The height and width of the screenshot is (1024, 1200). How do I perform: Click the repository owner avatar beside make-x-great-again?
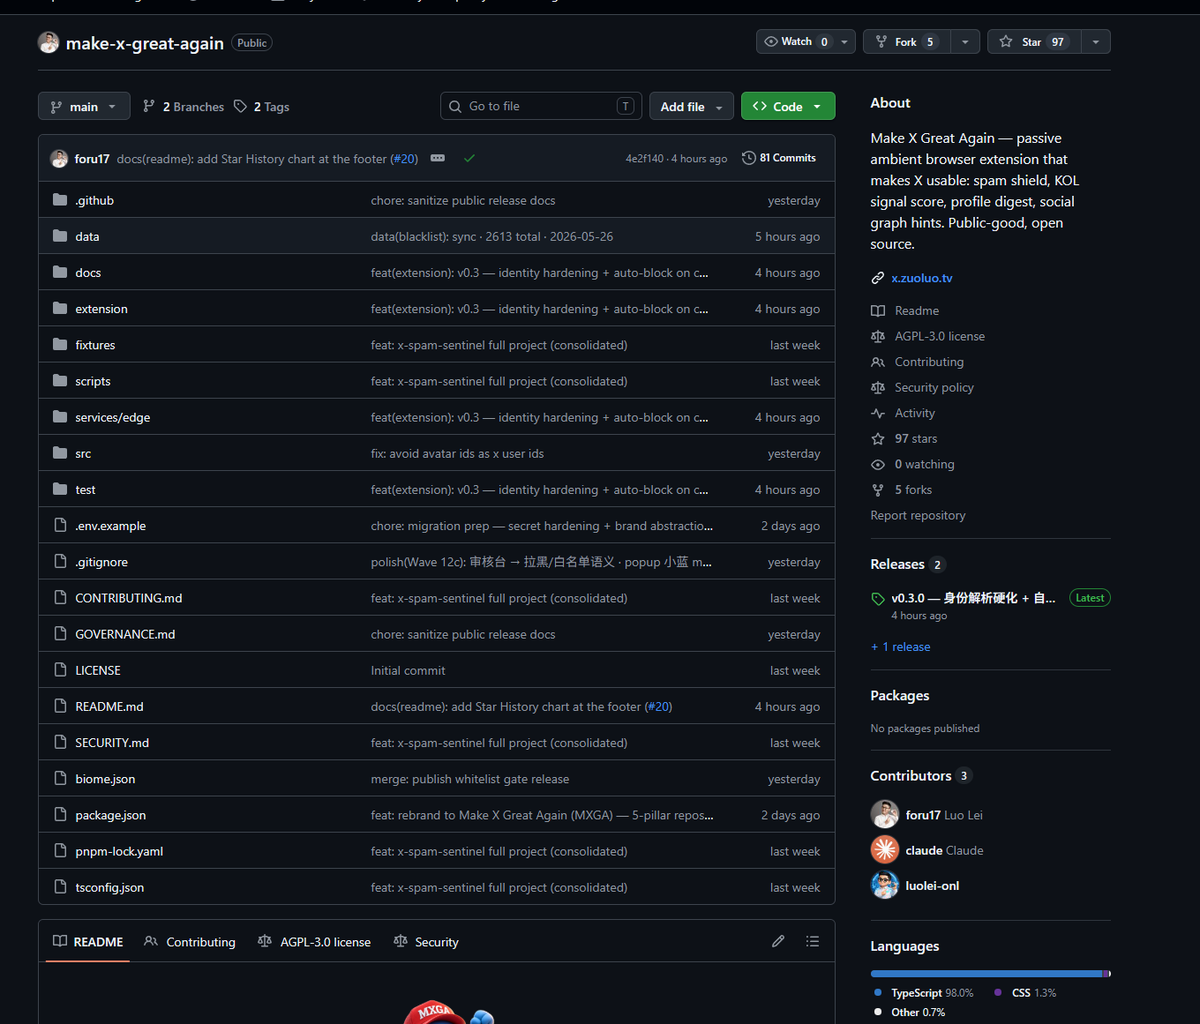pyautogui.click(x=49, y=42)
